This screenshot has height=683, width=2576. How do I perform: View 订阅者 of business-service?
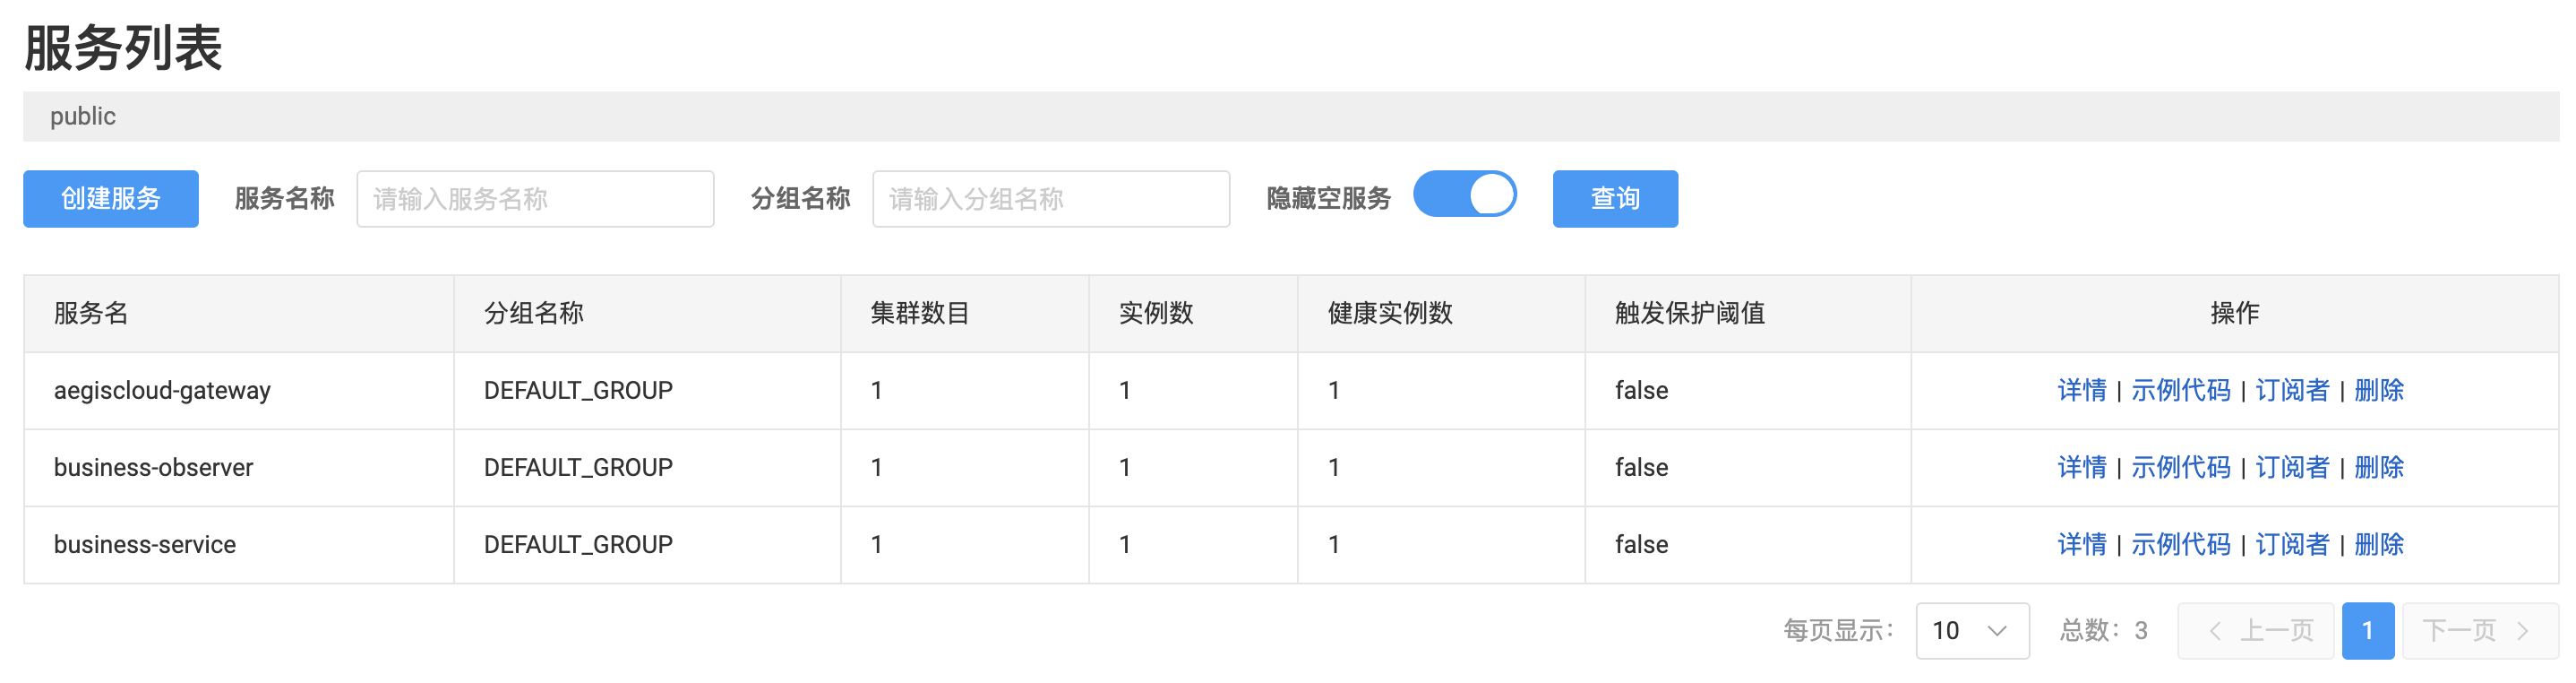pyautogui.click(x=2292, y=544)
